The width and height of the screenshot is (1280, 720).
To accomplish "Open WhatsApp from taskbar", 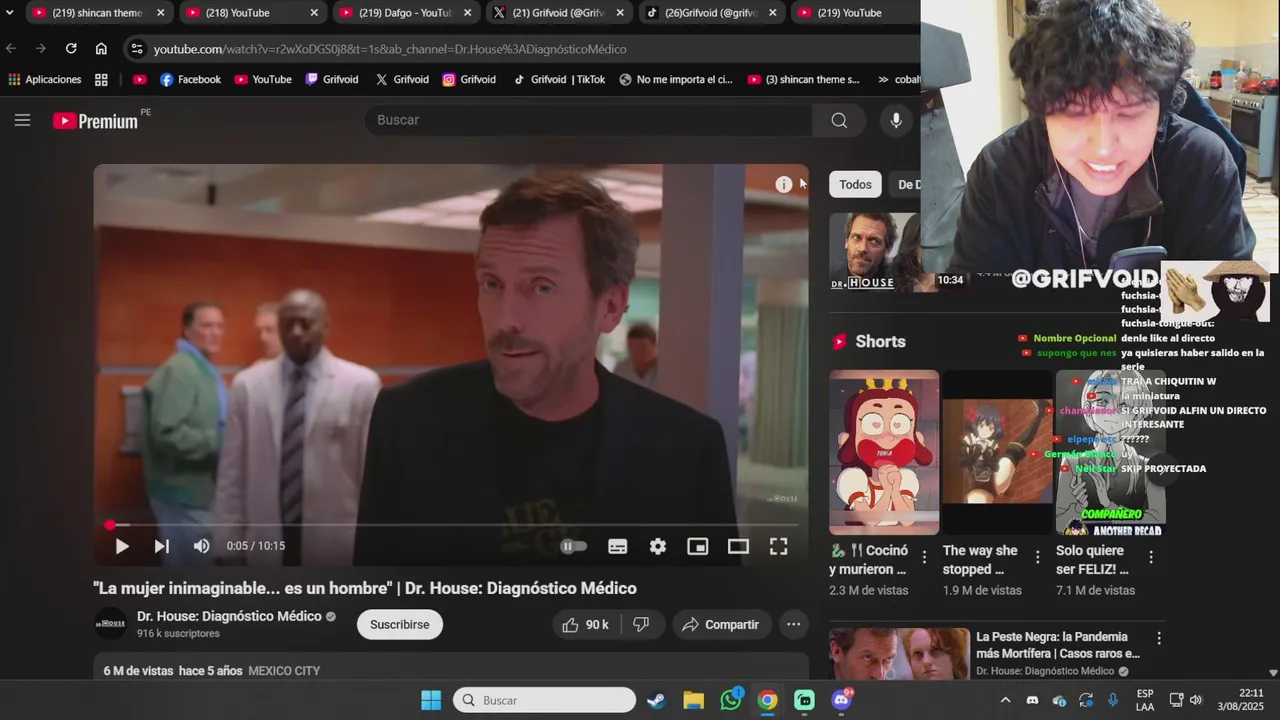I will pos(731,700).
